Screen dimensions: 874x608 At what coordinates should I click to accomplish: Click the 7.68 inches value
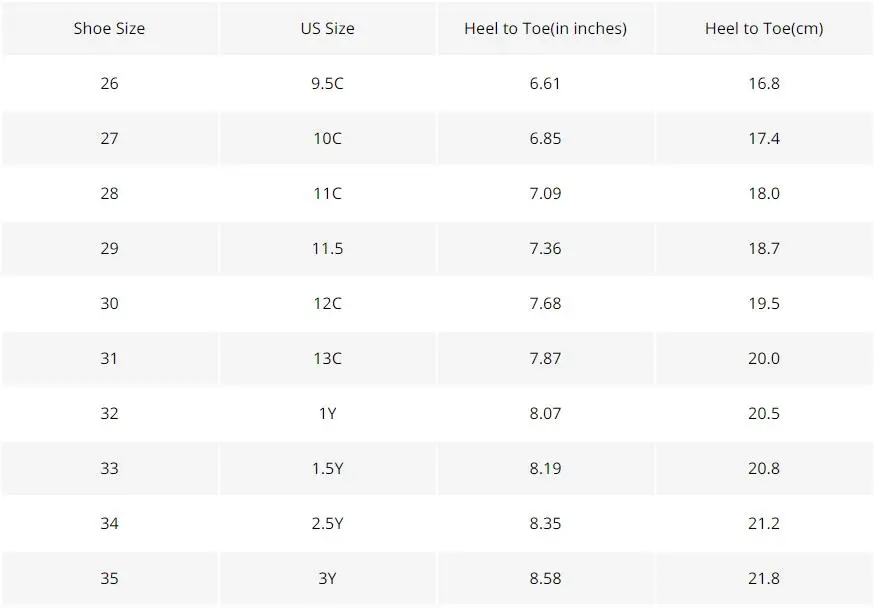(x=546, y=303)
